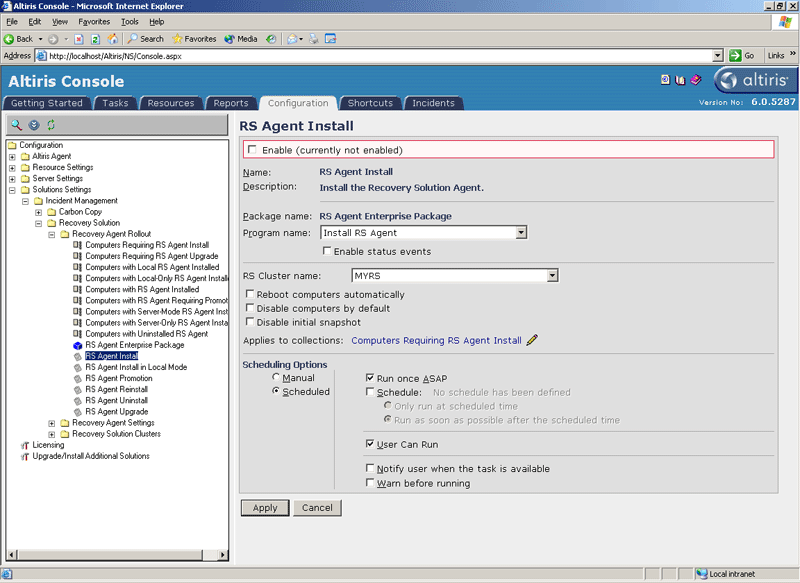Open the Program name dropdown
Screen dimensions: 800x583
pos(521,233)
